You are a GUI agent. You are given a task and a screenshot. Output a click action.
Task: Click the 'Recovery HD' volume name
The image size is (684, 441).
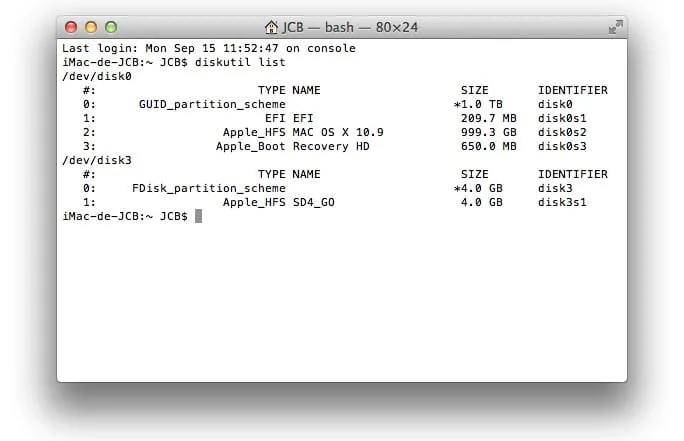point(331,147)
